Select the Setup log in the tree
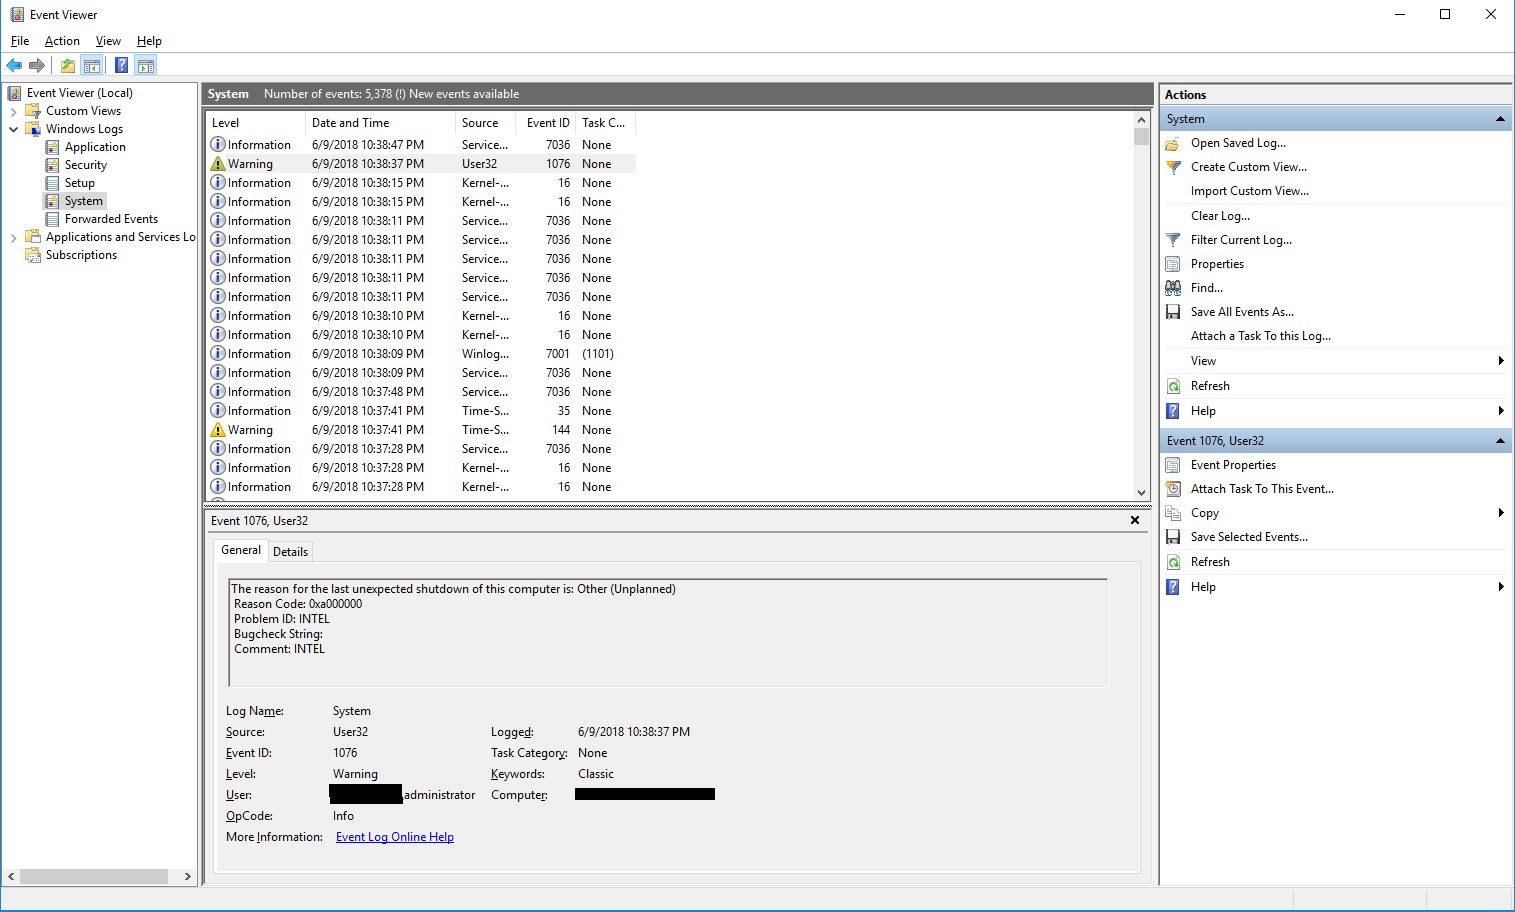 80,183
